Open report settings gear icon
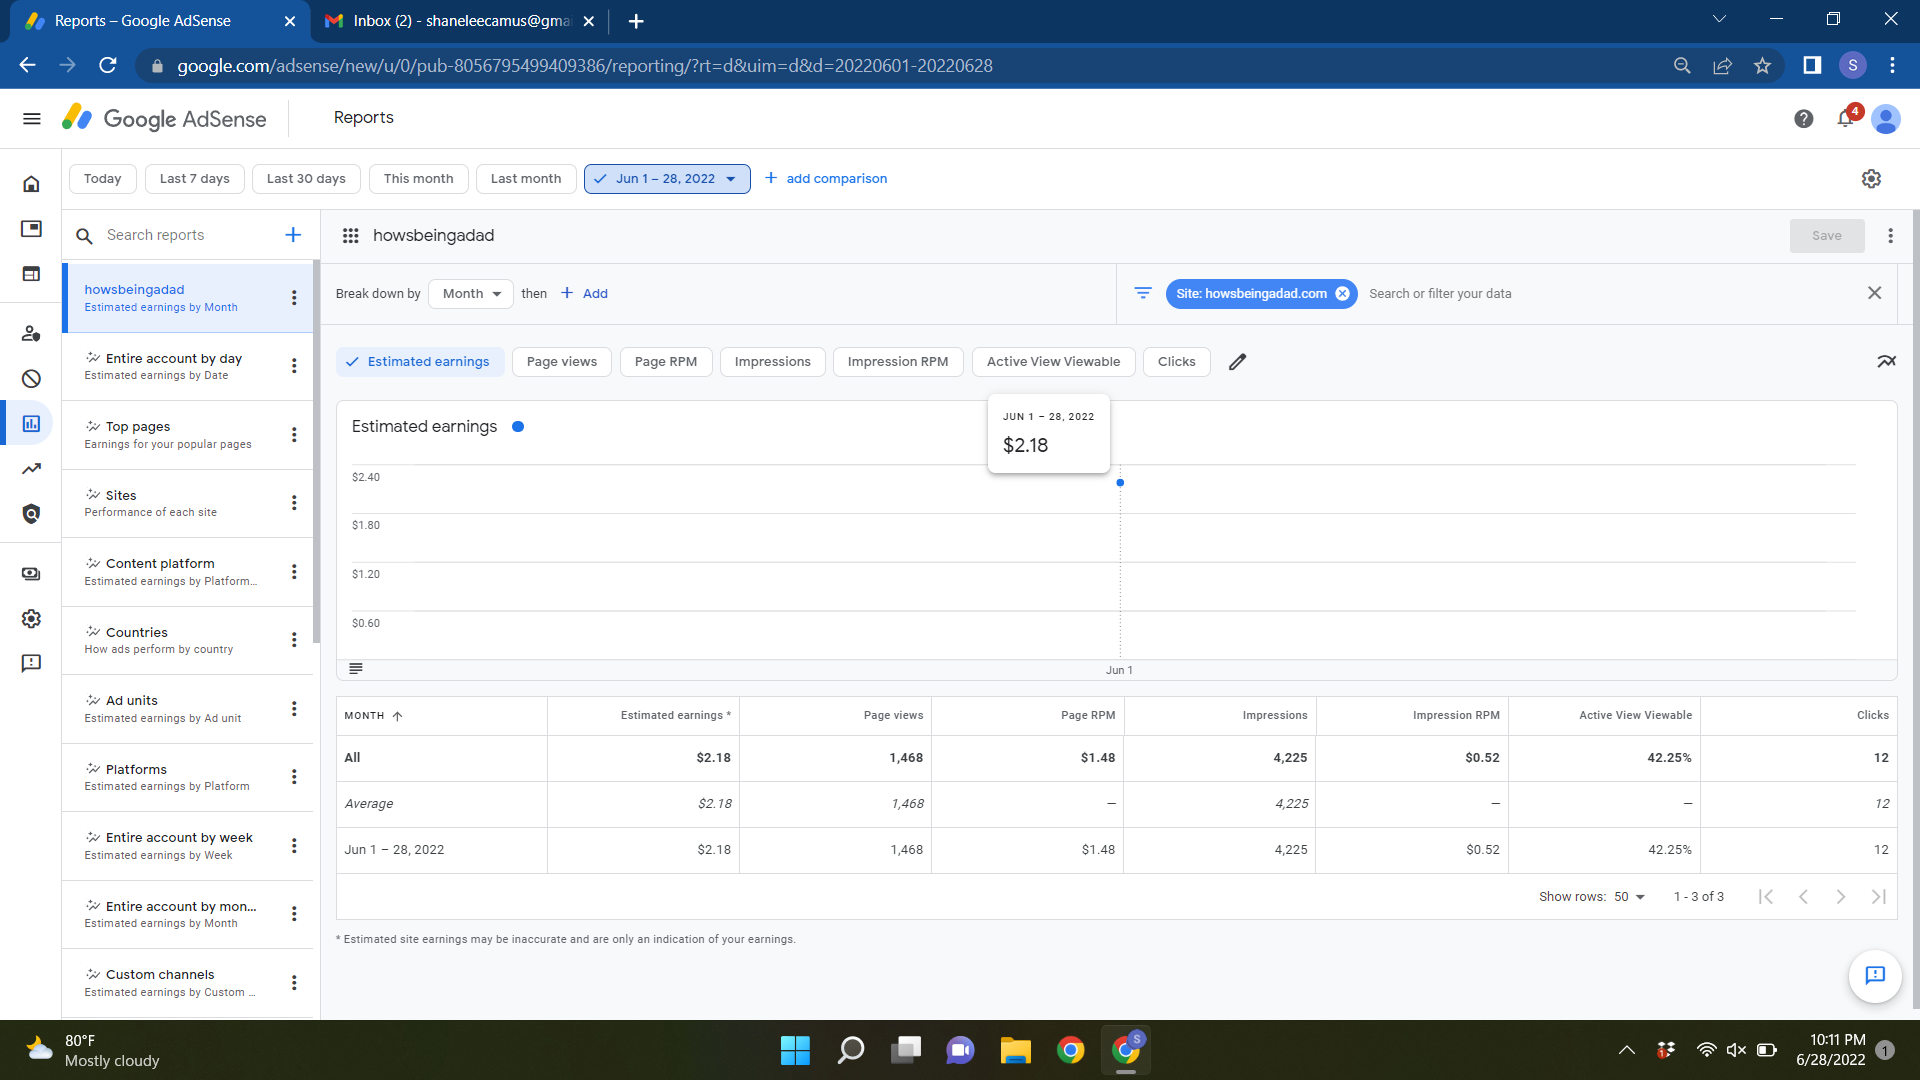 (x=1871, y=179)
